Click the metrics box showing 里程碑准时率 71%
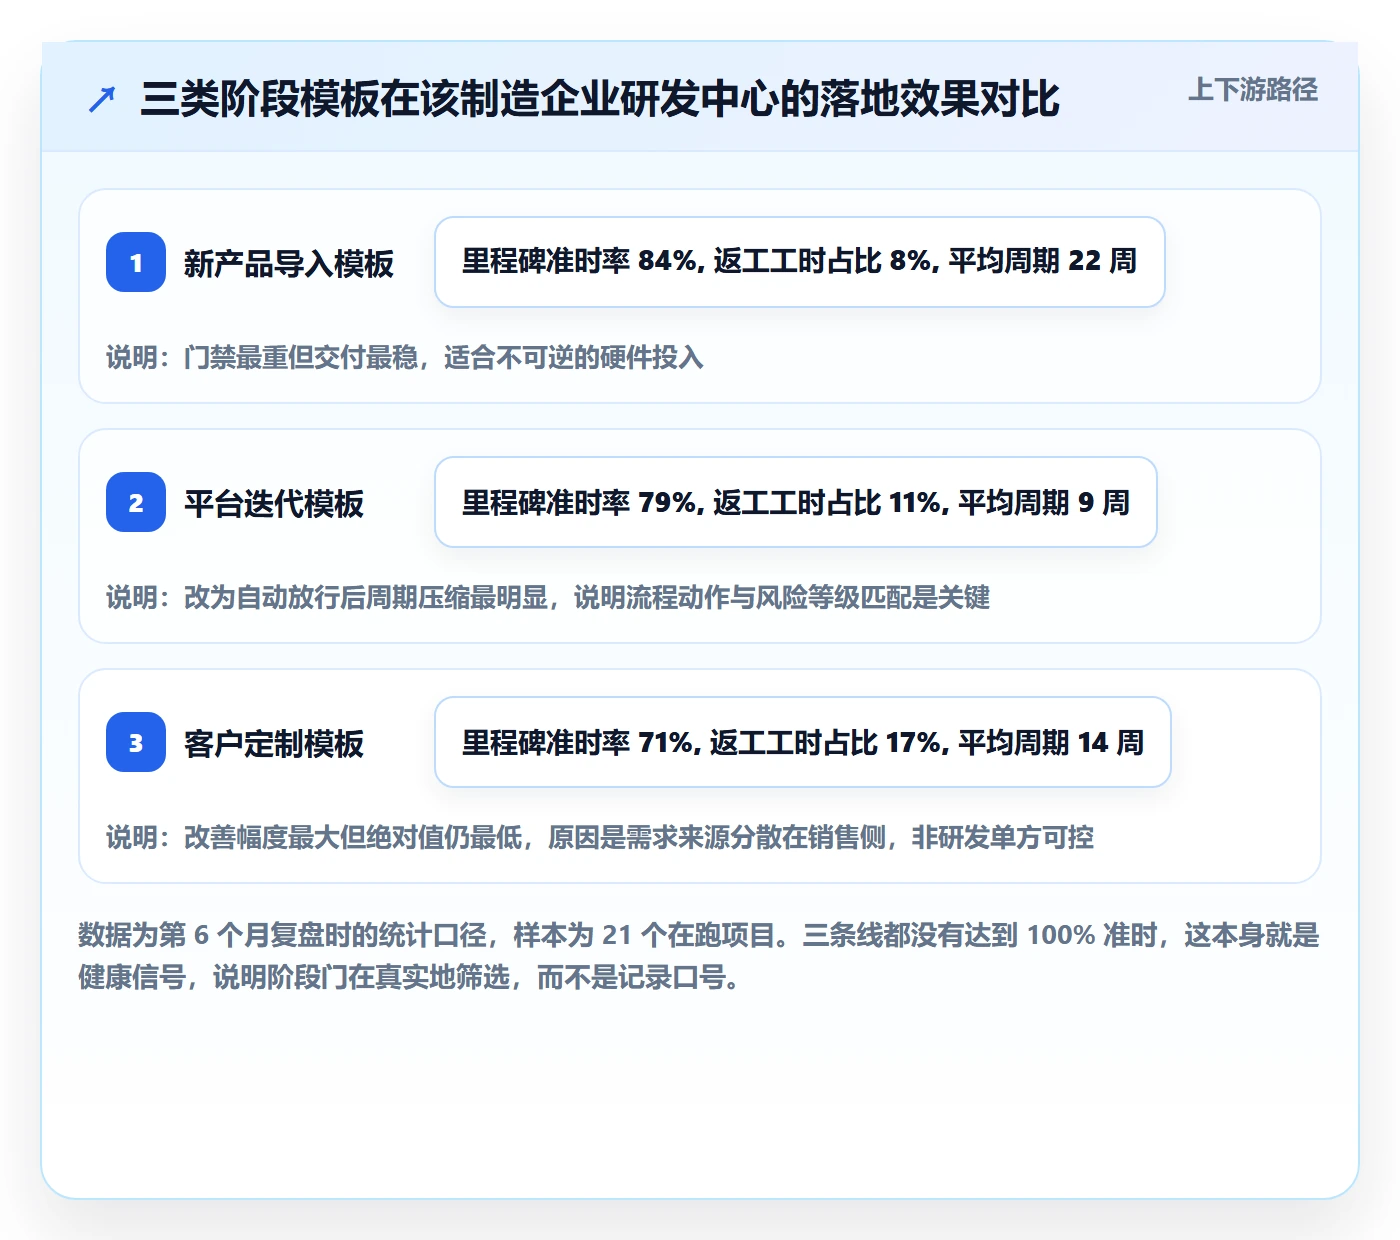This screenshot has height=1240, width=1400. coord(803,742)
